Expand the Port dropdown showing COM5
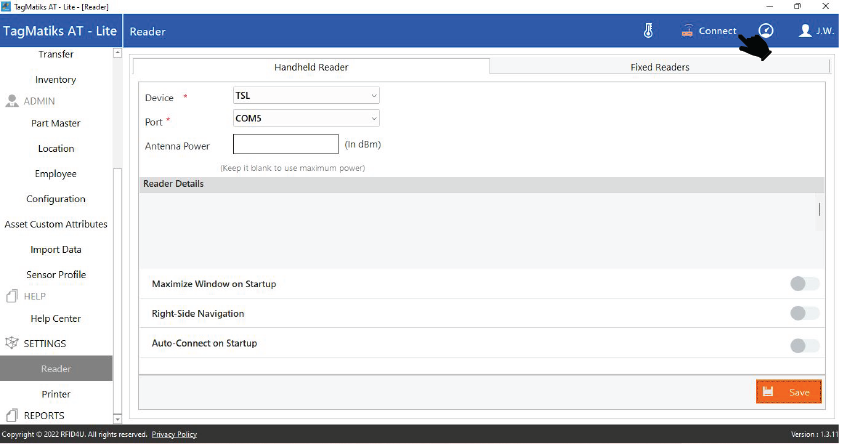The width and height of the screenshot is (842, 444). click(x=306, y=118)
